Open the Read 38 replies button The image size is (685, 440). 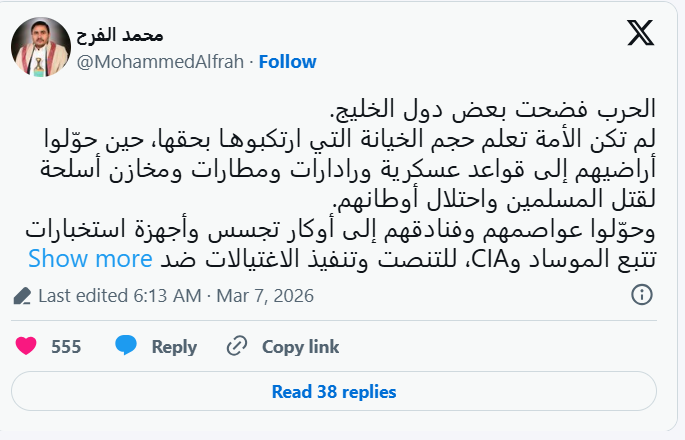tap(342, 391)
